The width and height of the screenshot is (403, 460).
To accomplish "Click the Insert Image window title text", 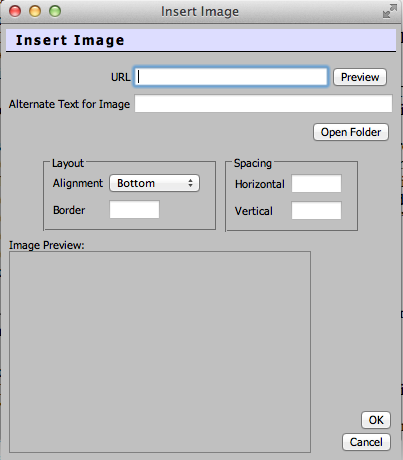I will 200,12.
